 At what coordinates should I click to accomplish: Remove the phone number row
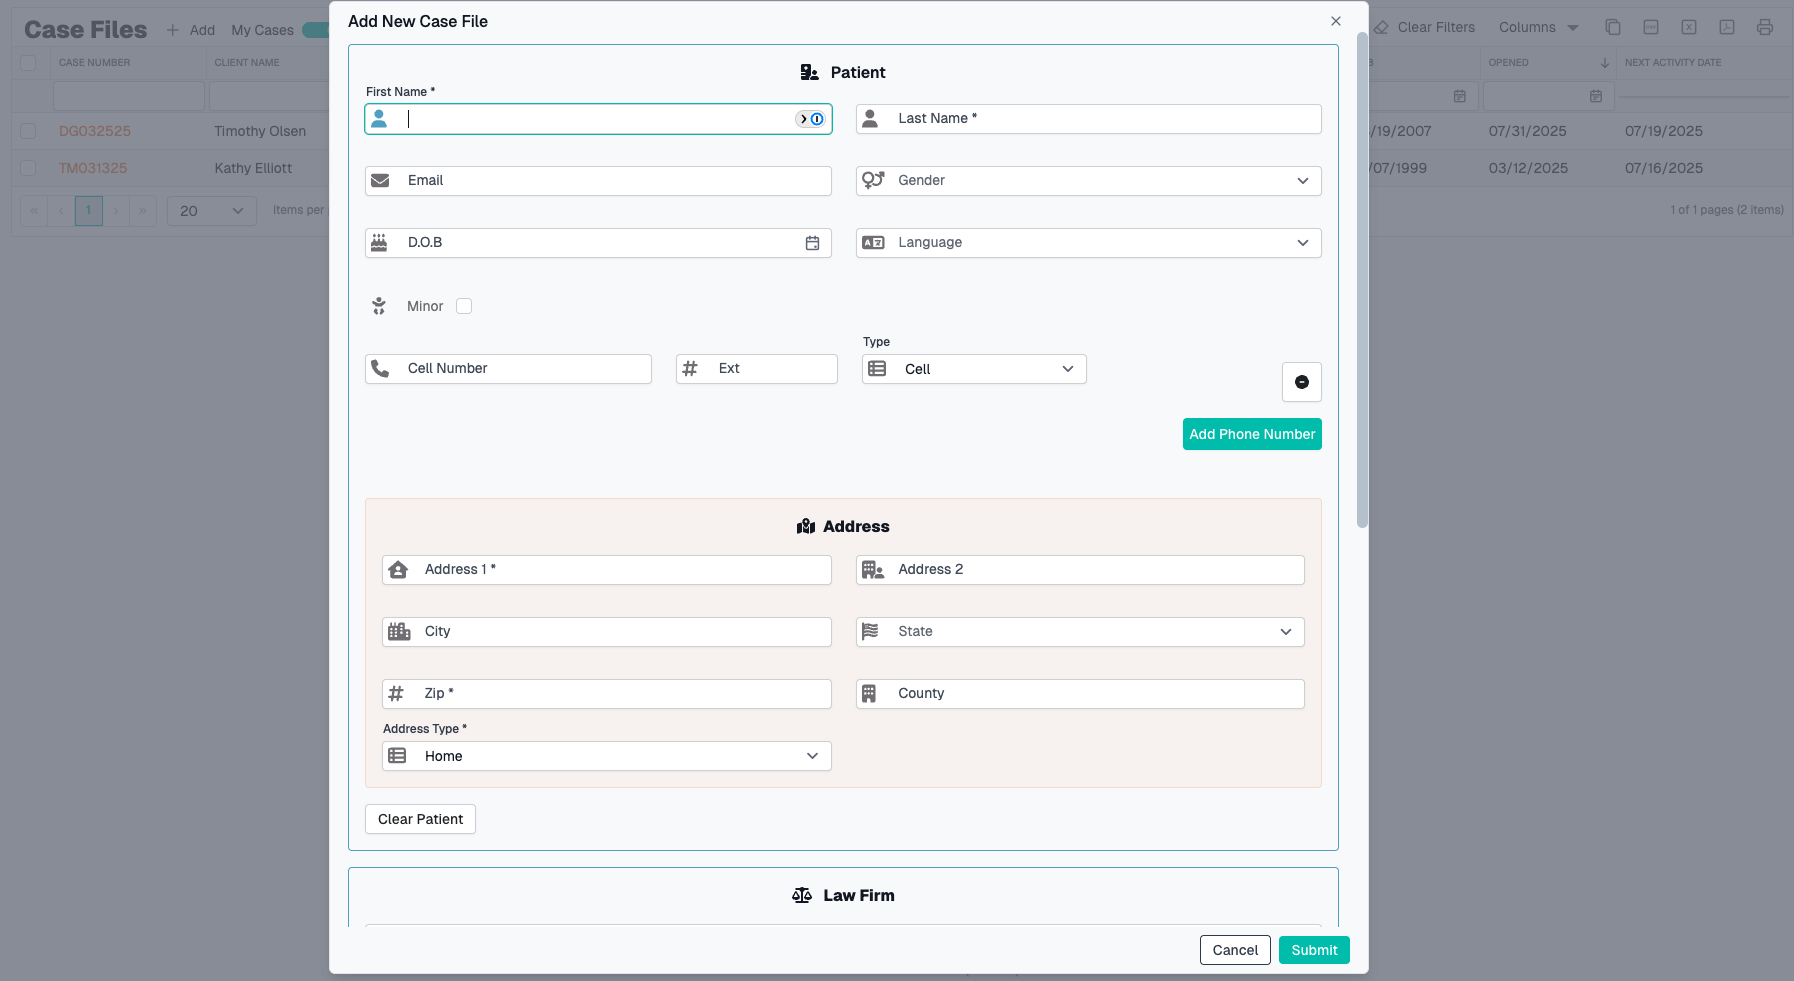click(x=1301, y=382)
